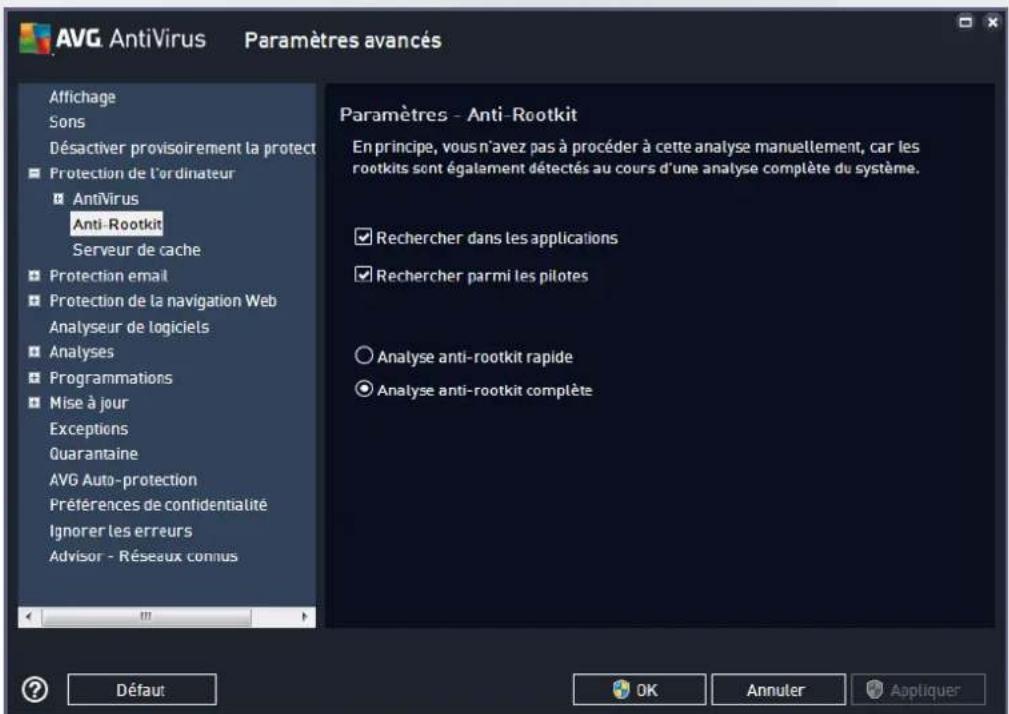The height and width of the screenshot is (714, 1009).
Task: Click the sidebar scroll right arrow
Action: tap(305, 617)
